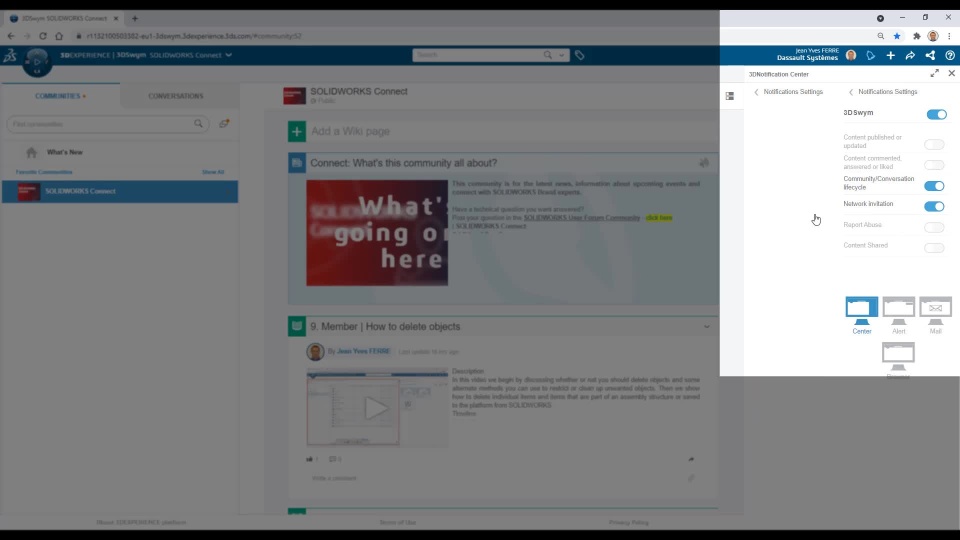
Task: Click the magnifier icon in top search
Action: (547, 55)
